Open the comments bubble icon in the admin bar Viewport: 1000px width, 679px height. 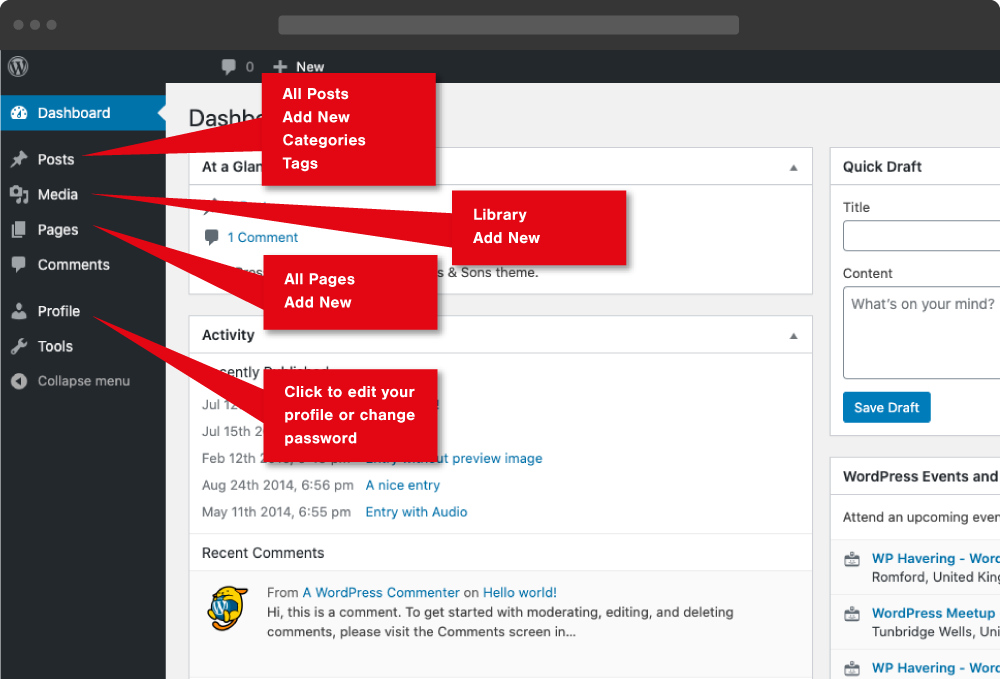point(228,67)
